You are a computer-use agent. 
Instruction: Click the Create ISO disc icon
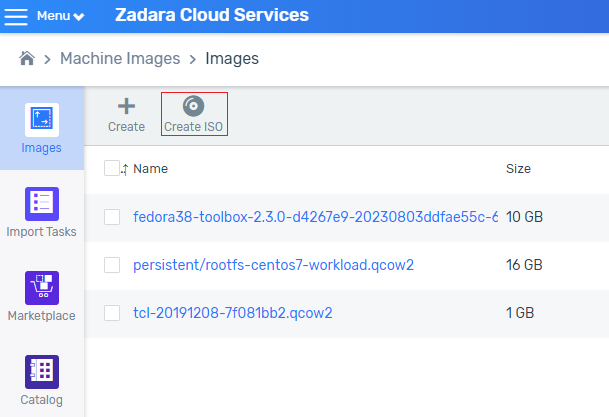click(x=193, y=106)
